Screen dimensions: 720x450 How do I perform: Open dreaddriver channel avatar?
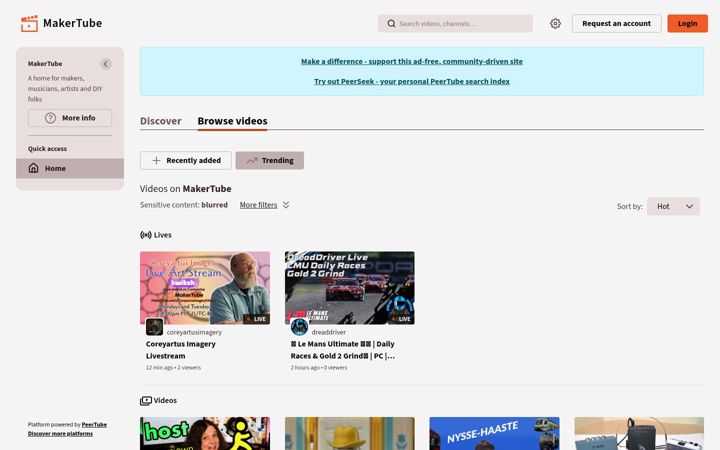point(299,326)
